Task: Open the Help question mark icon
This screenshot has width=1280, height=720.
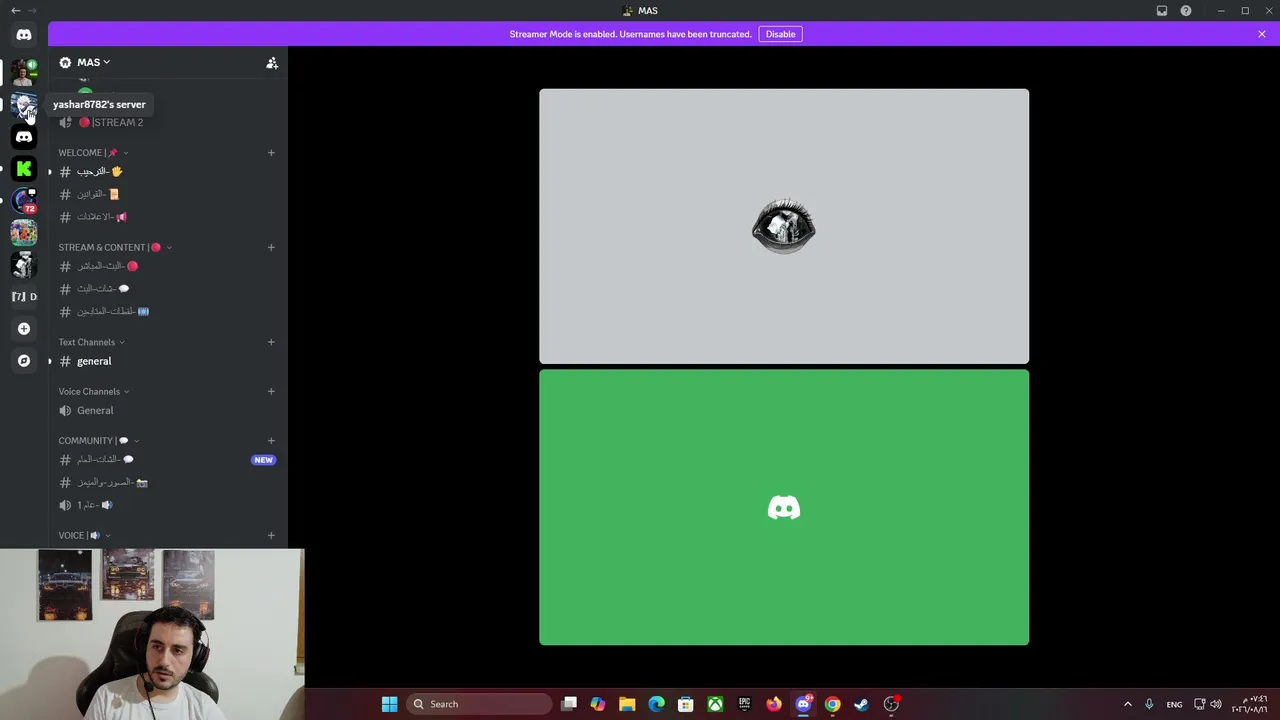Action: (1186, 11)
